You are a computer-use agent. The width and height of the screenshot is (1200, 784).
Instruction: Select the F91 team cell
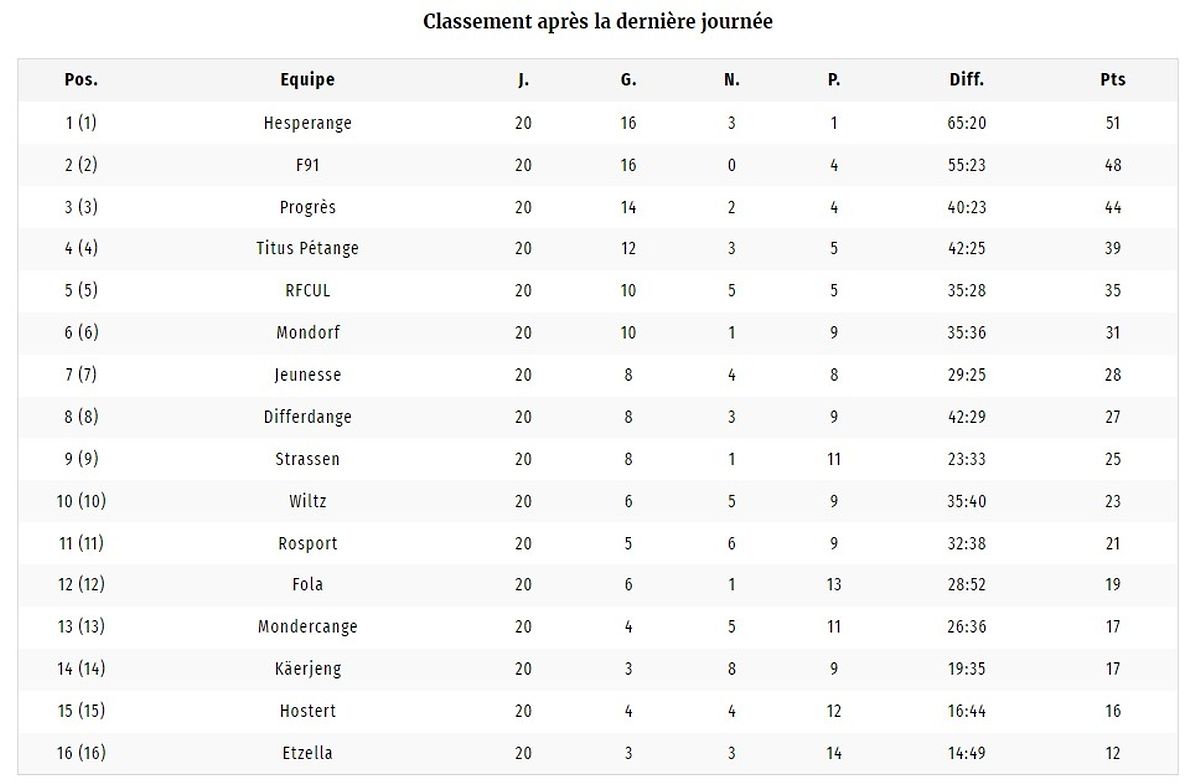click(307, 166)
